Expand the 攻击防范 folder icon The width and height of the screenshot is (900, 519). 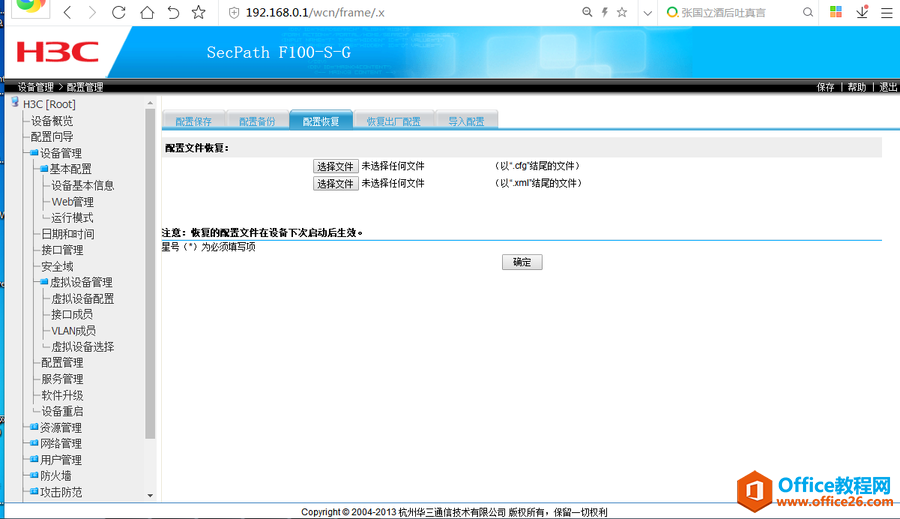pyautogui.click(x=34, y=491)
